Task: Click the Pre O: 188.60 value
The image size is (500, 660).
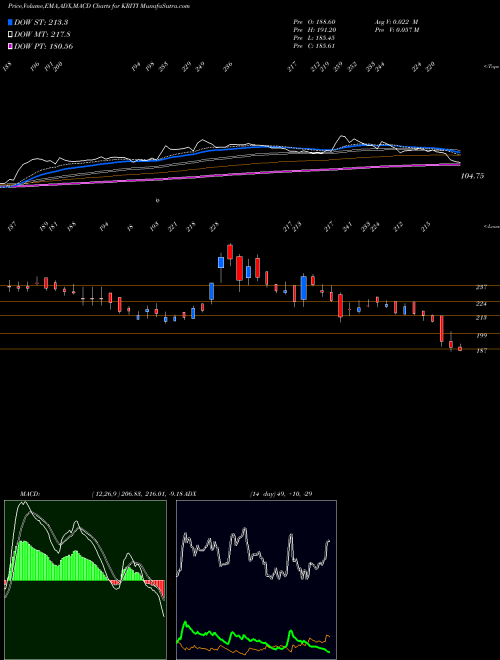Action: [314, 22]
